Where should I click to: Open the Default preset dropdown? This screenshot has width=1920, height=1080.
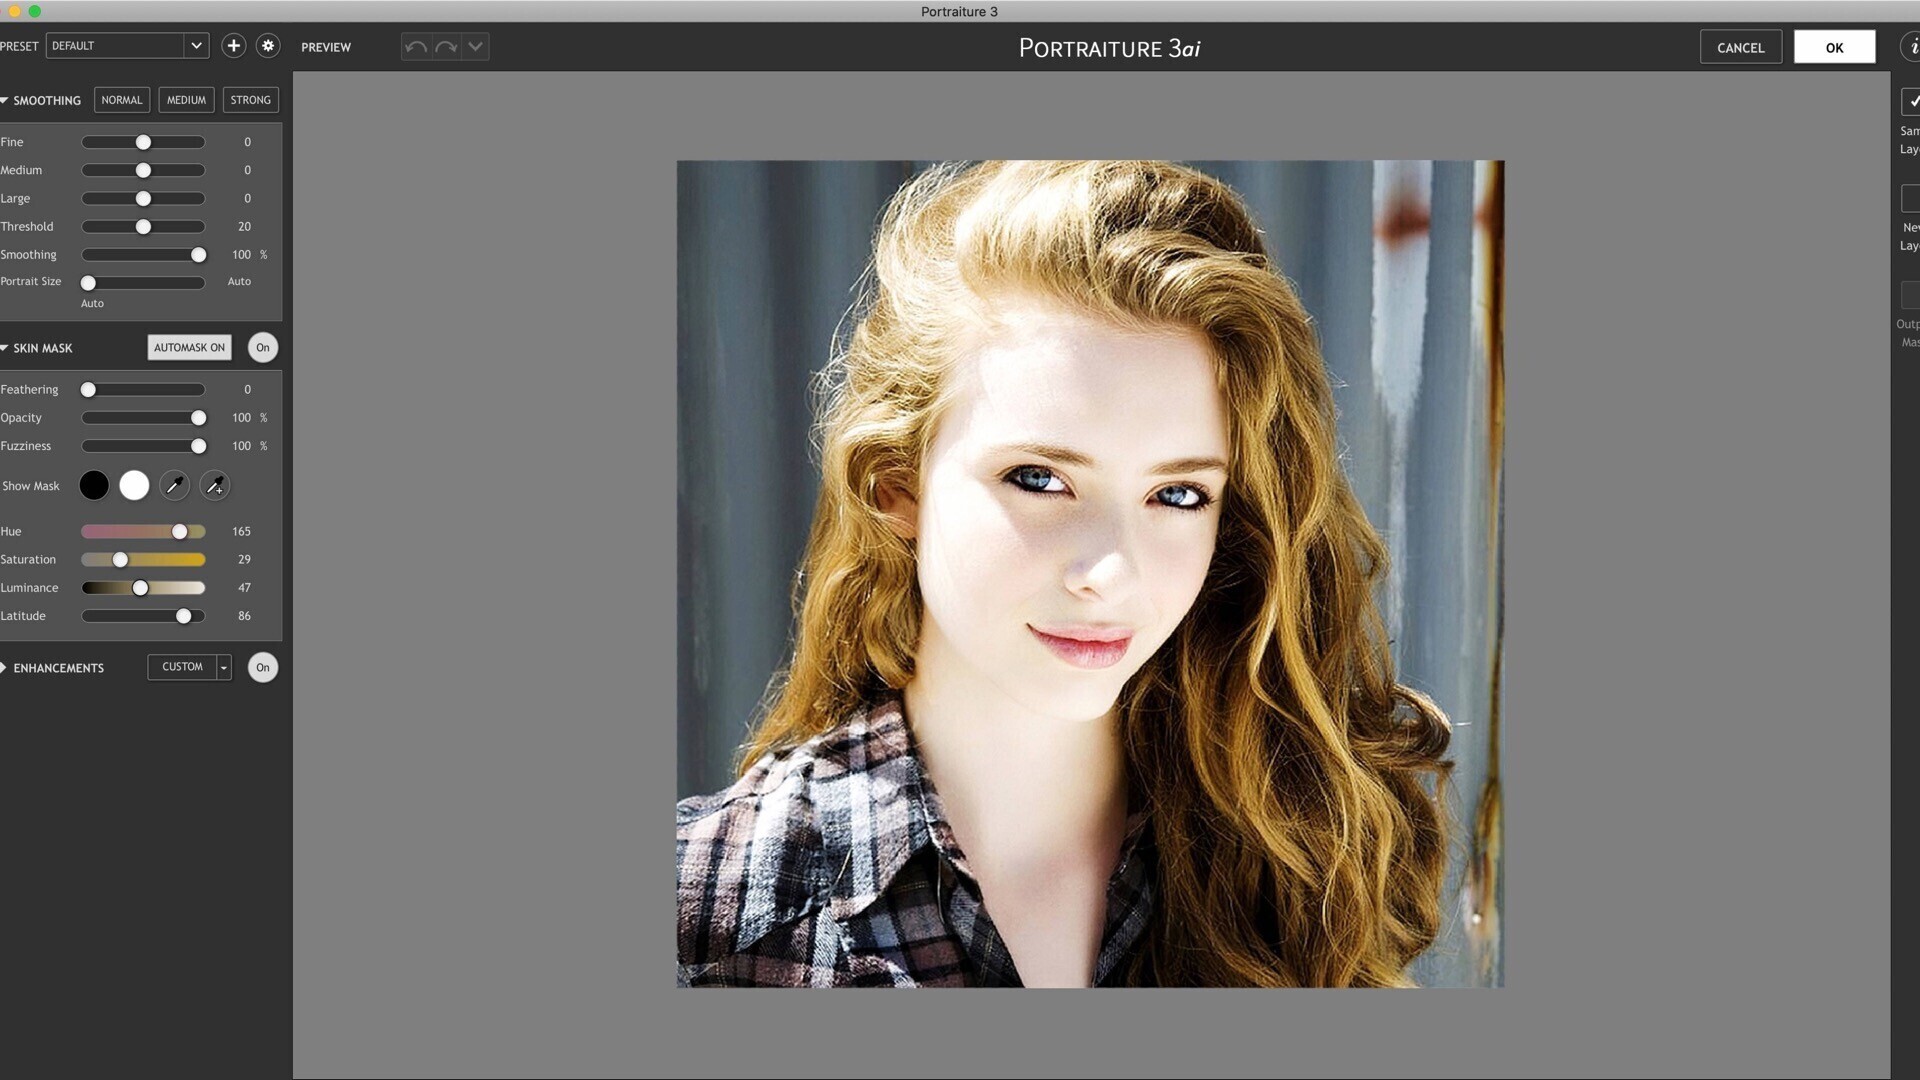click(x=196, y=46)
